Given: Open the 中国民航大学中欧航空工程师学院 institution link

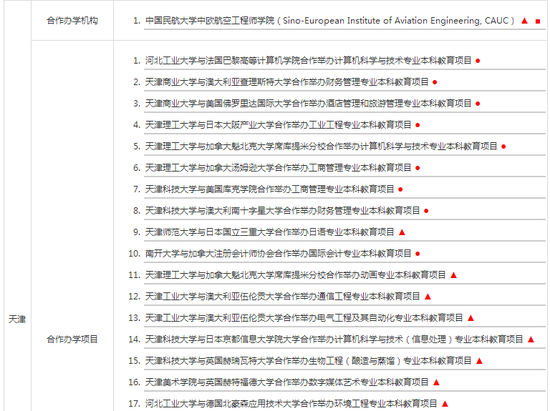Looking at the screenshot, I should (330, 21).
